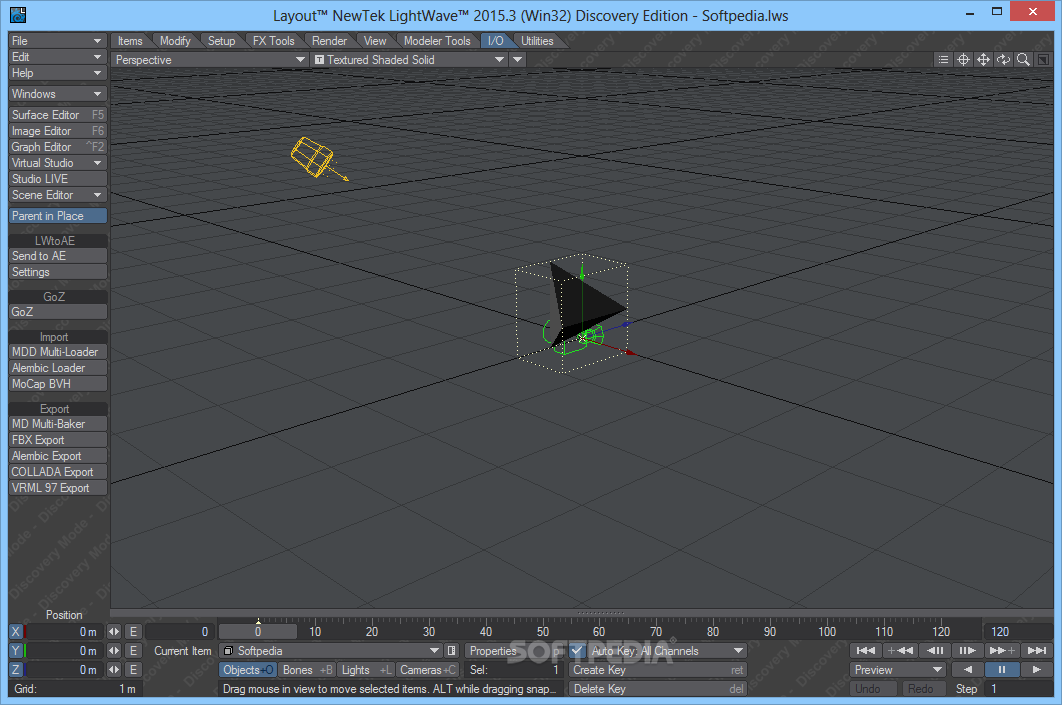The width and height of the screenshot is (1062, 705).
Task: Click the Step value input field
Action: click(1019, 688)
